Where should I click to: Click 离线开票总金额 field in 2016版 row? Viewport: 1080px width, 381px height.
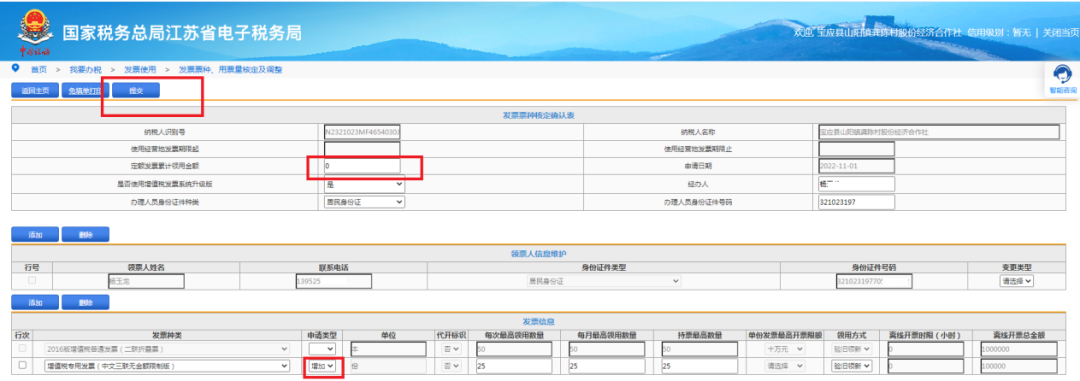click(x=1019, y=349)
